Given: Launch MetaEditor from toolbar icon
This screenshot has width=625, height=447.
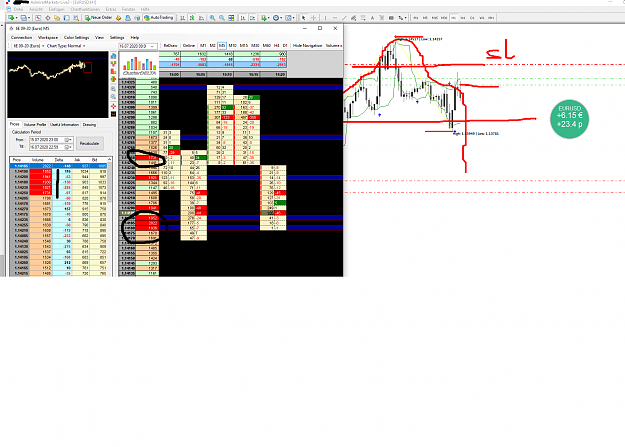Looking at the screenshot, I should 118,18.
